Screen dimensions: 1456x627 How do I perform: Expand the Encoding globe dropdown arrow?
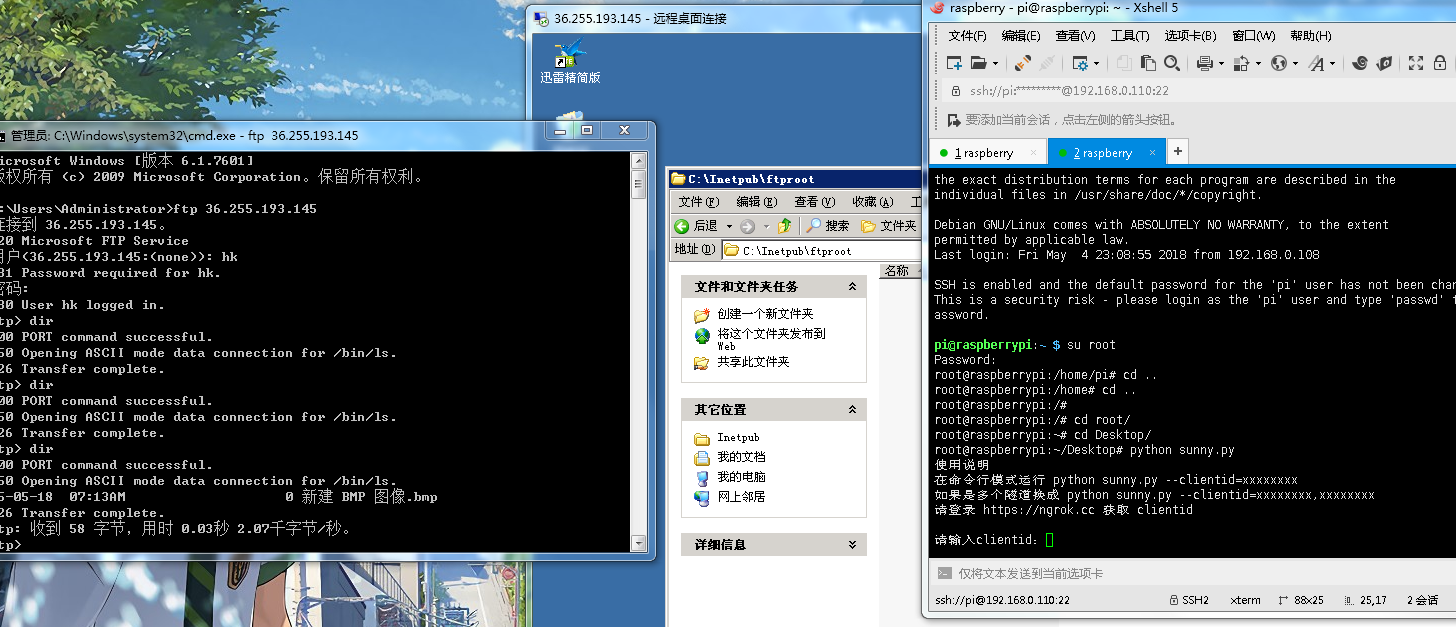pos(1295,63)
